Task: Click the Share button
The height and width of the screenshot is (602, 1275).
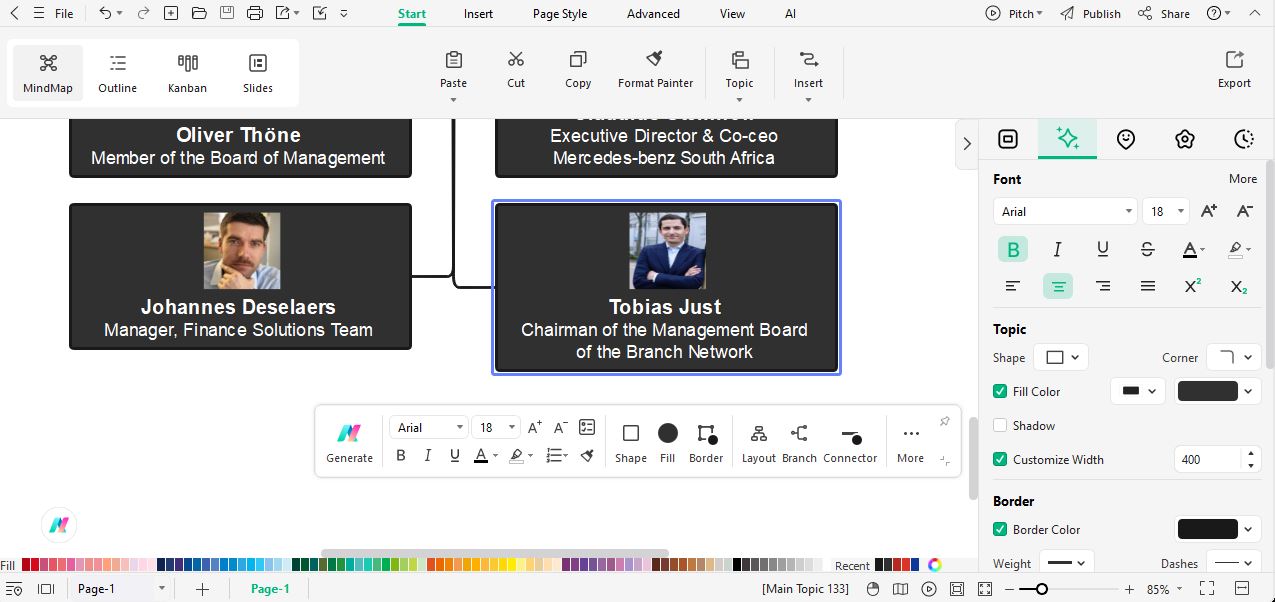Action: pyautogui.click(x=1164, y=14)
